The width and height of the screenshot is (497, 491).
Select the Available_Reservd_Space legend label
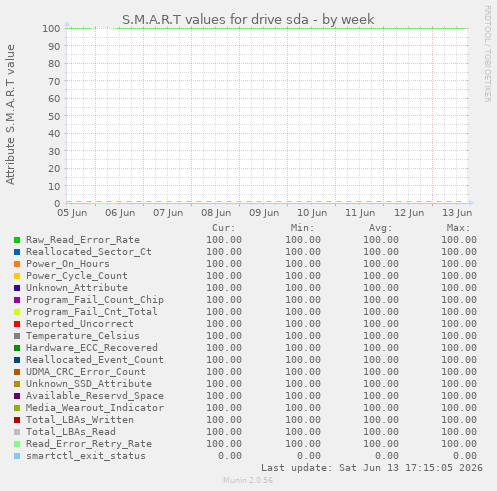coord(95,396)
